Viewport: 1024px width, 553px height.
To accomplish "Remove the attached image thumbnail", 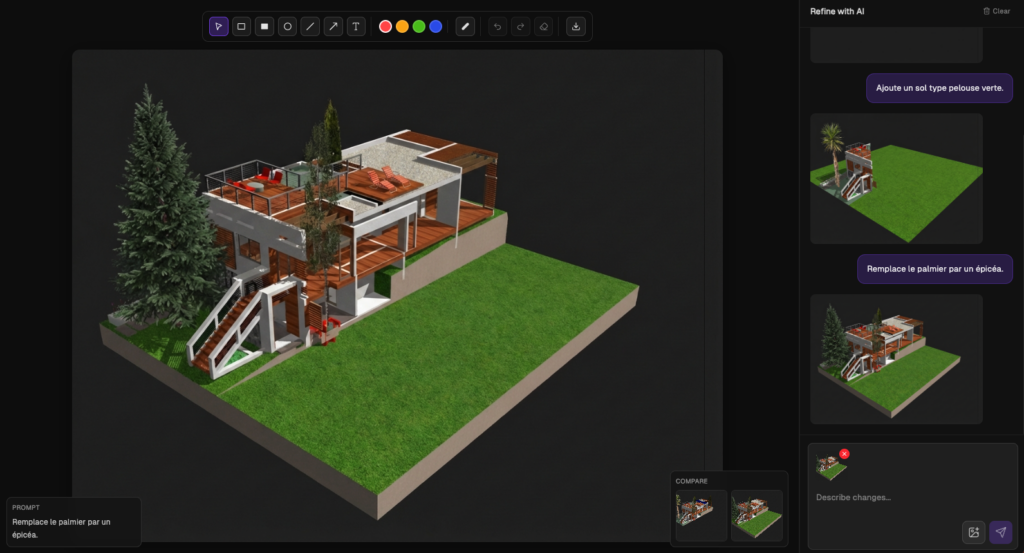I will coord(844,454).
